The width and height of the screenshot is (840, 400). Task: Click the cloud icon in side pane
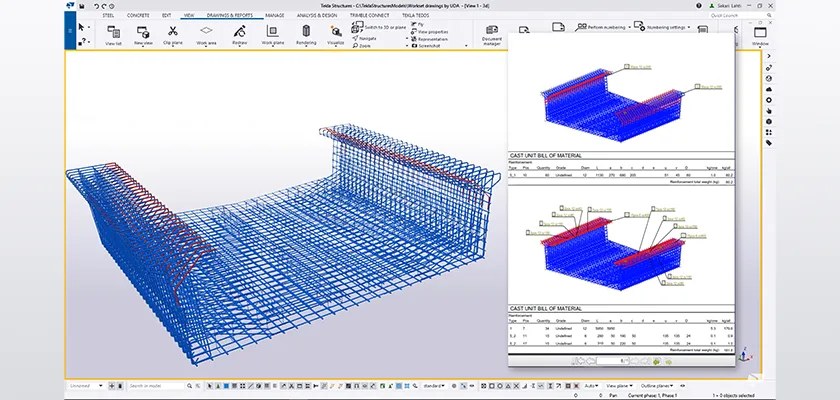769,89
